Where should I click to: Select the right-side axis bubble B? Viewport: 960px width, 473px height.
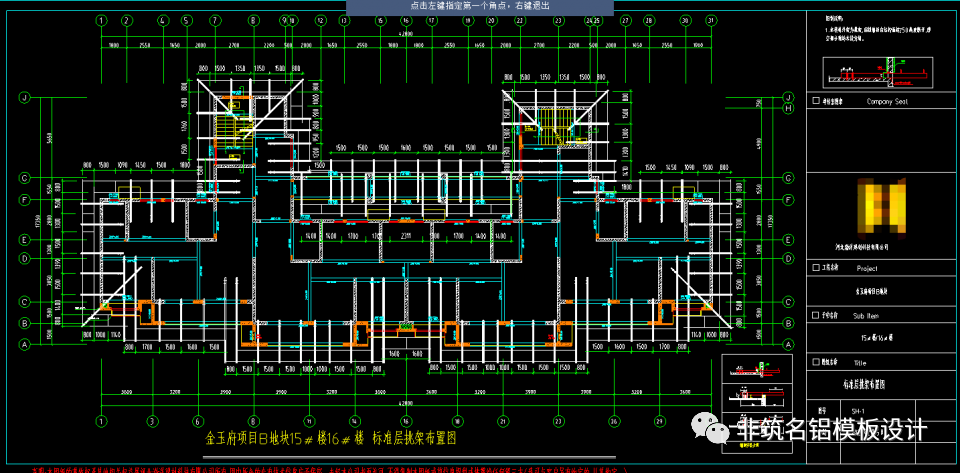click(x=788, y=322)
